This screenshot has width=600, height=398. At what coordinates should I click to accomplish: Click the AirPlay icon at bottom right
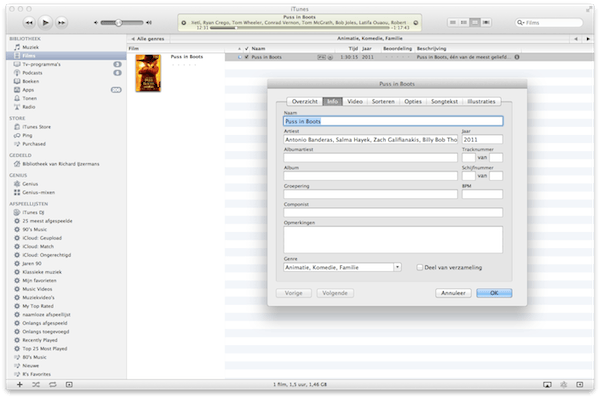[x=547, y=385]
